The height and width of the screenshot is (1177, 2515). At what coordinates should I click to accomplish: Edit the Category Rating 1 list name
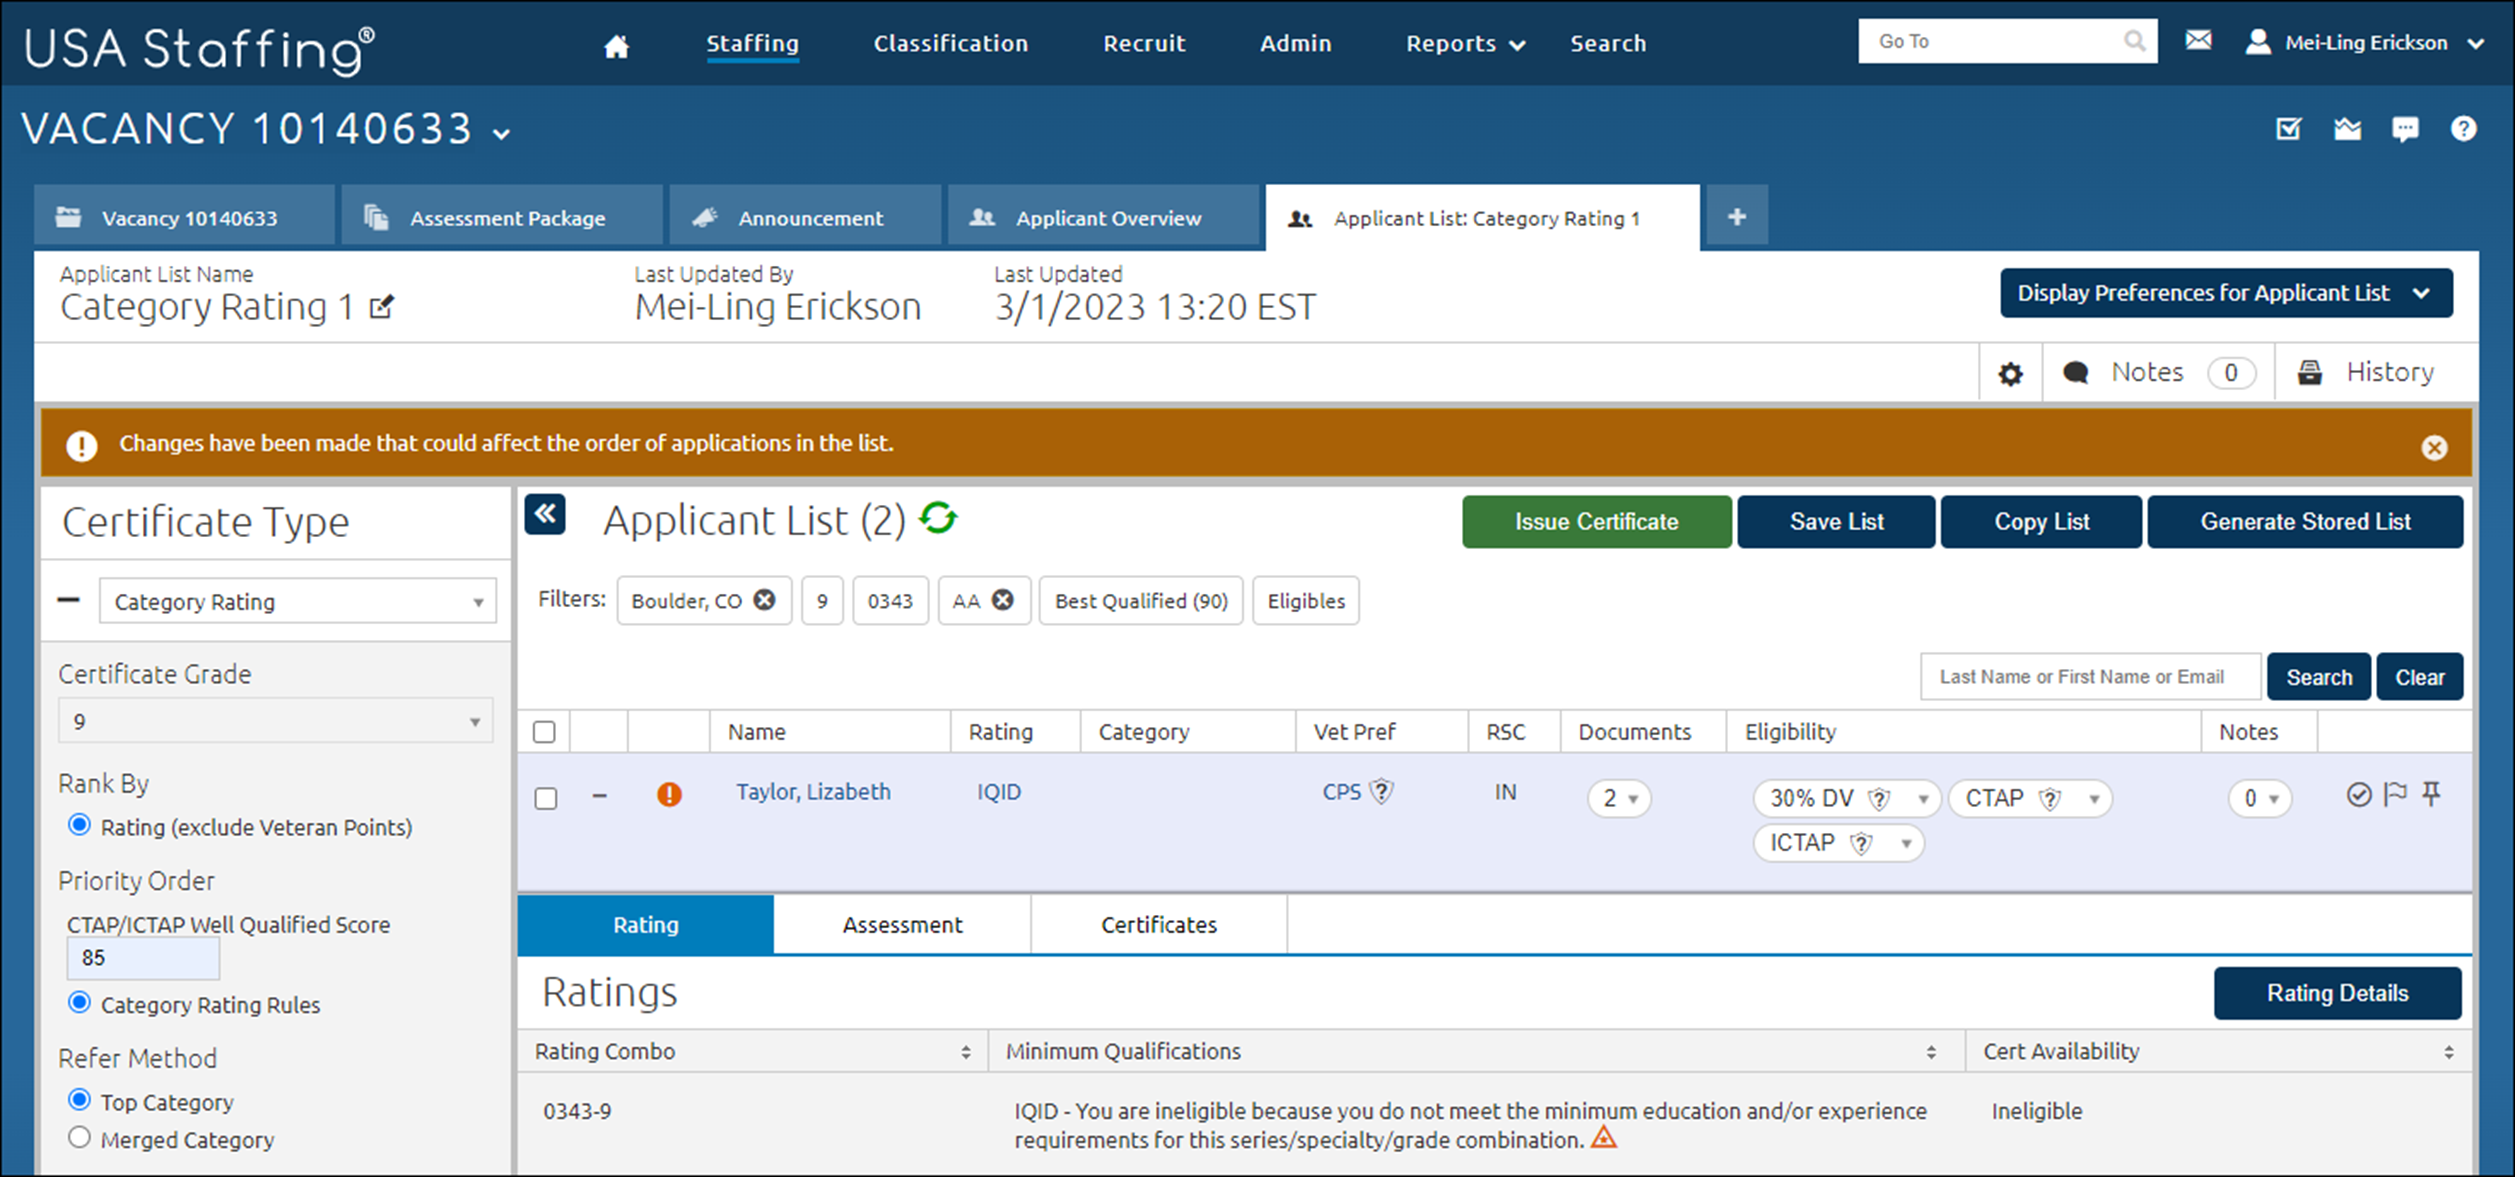tap(382, 307)
